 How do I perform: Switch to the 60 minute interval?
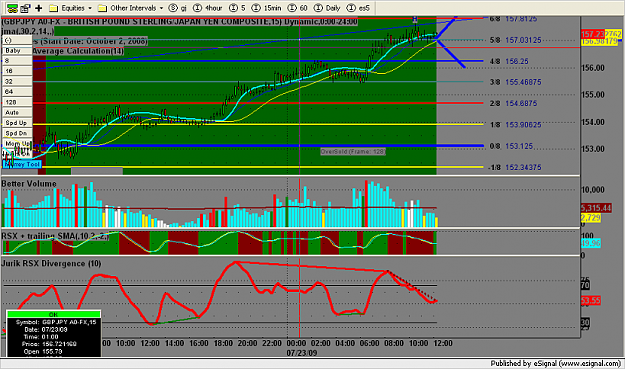(298, 8)
